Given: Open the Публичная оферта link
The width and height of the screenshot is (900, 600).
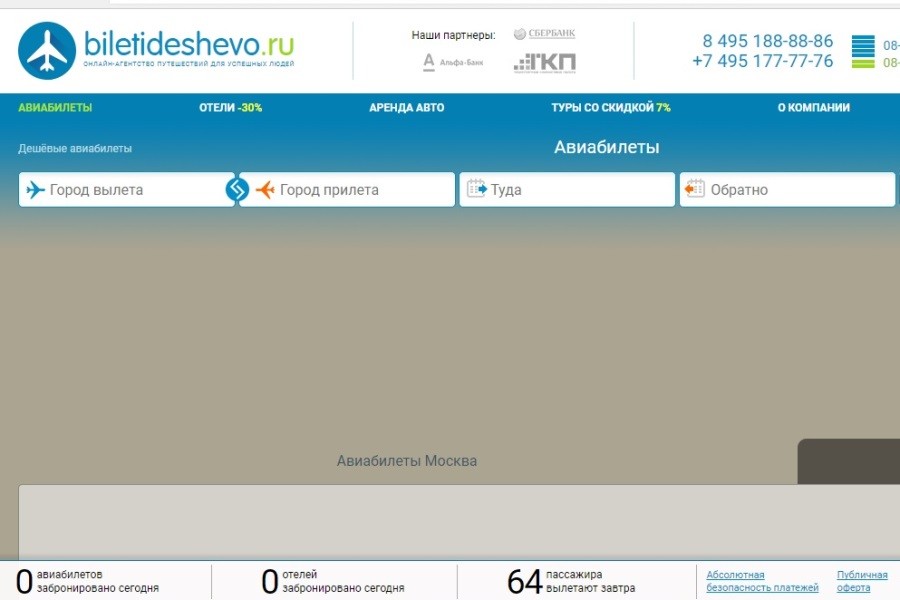Looking at the screenshot, I should pos(862,581).
